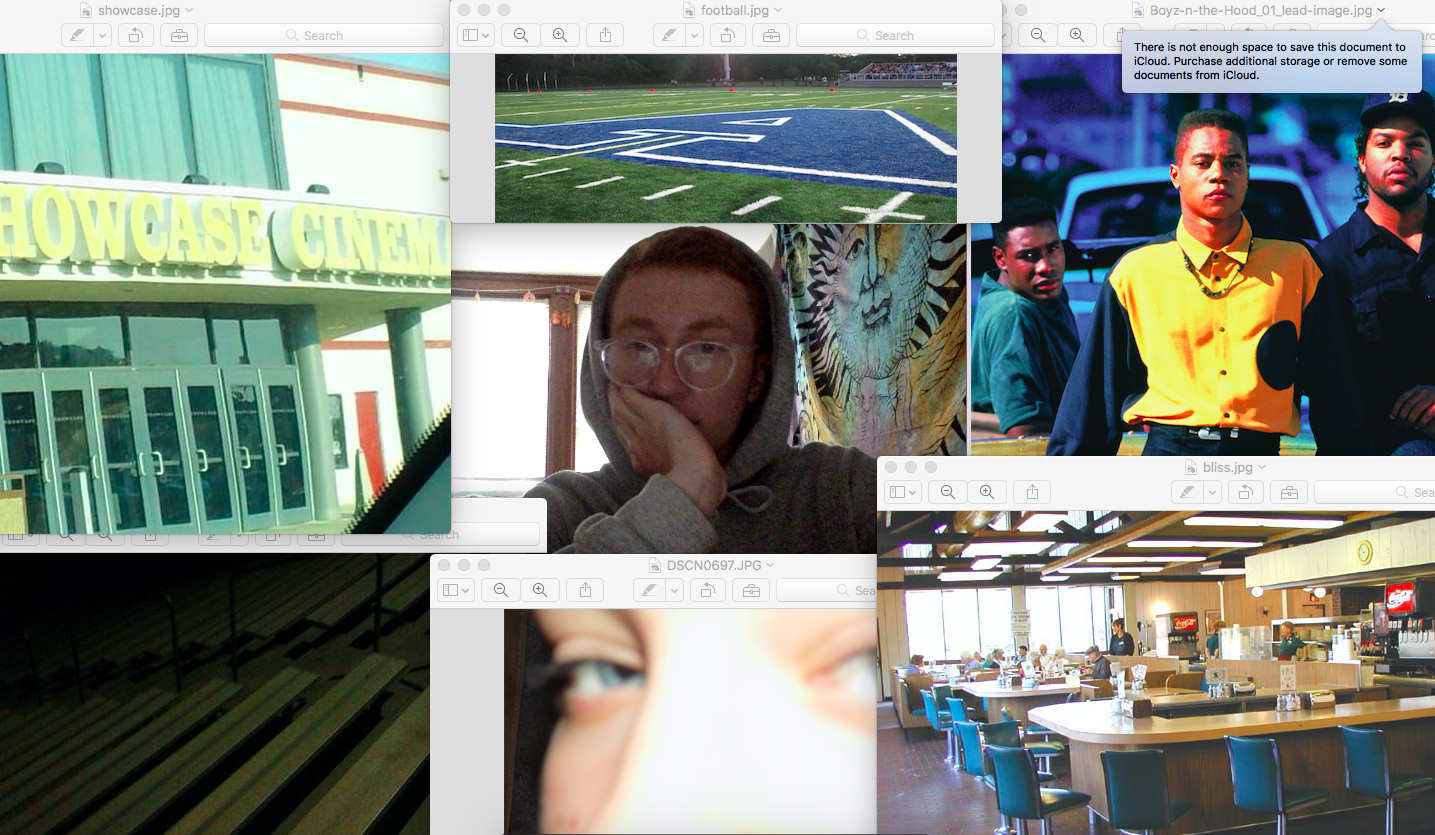
Task: Open markup dropdown arrow in bliss.jpg window
Action: click(1212, 492)
